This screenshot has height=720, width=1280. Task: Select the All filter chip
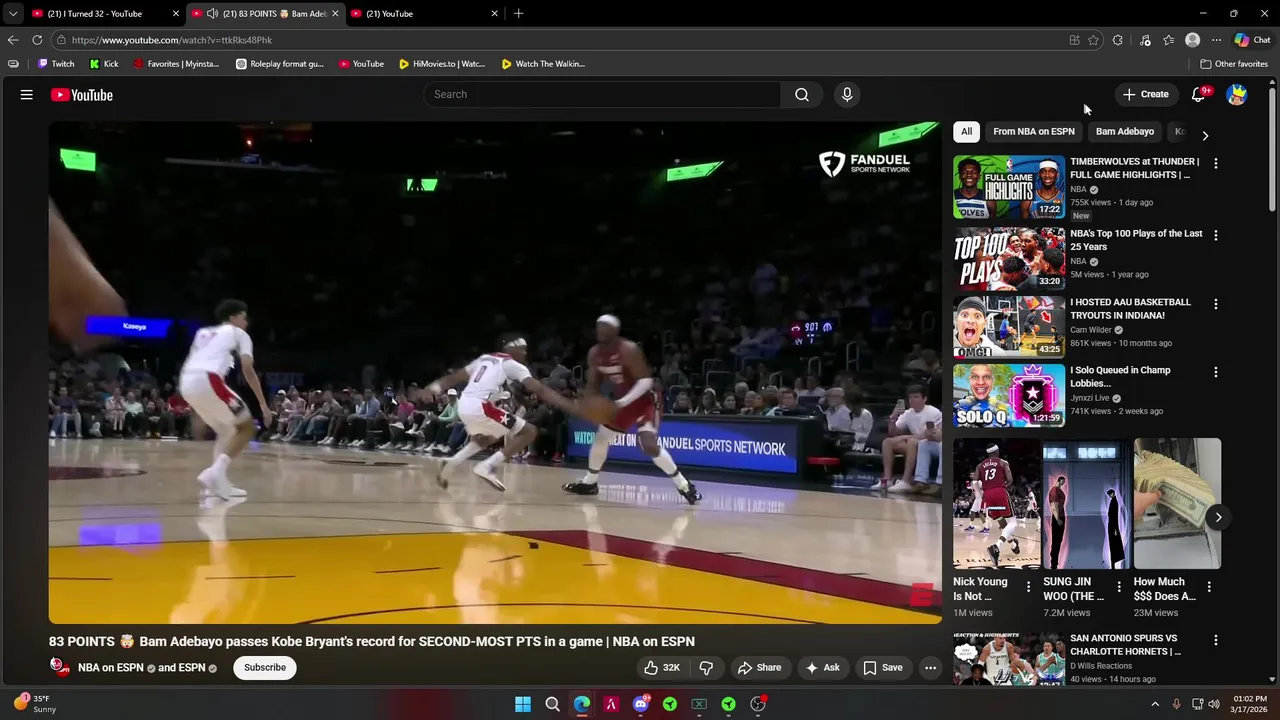[966, 132]
